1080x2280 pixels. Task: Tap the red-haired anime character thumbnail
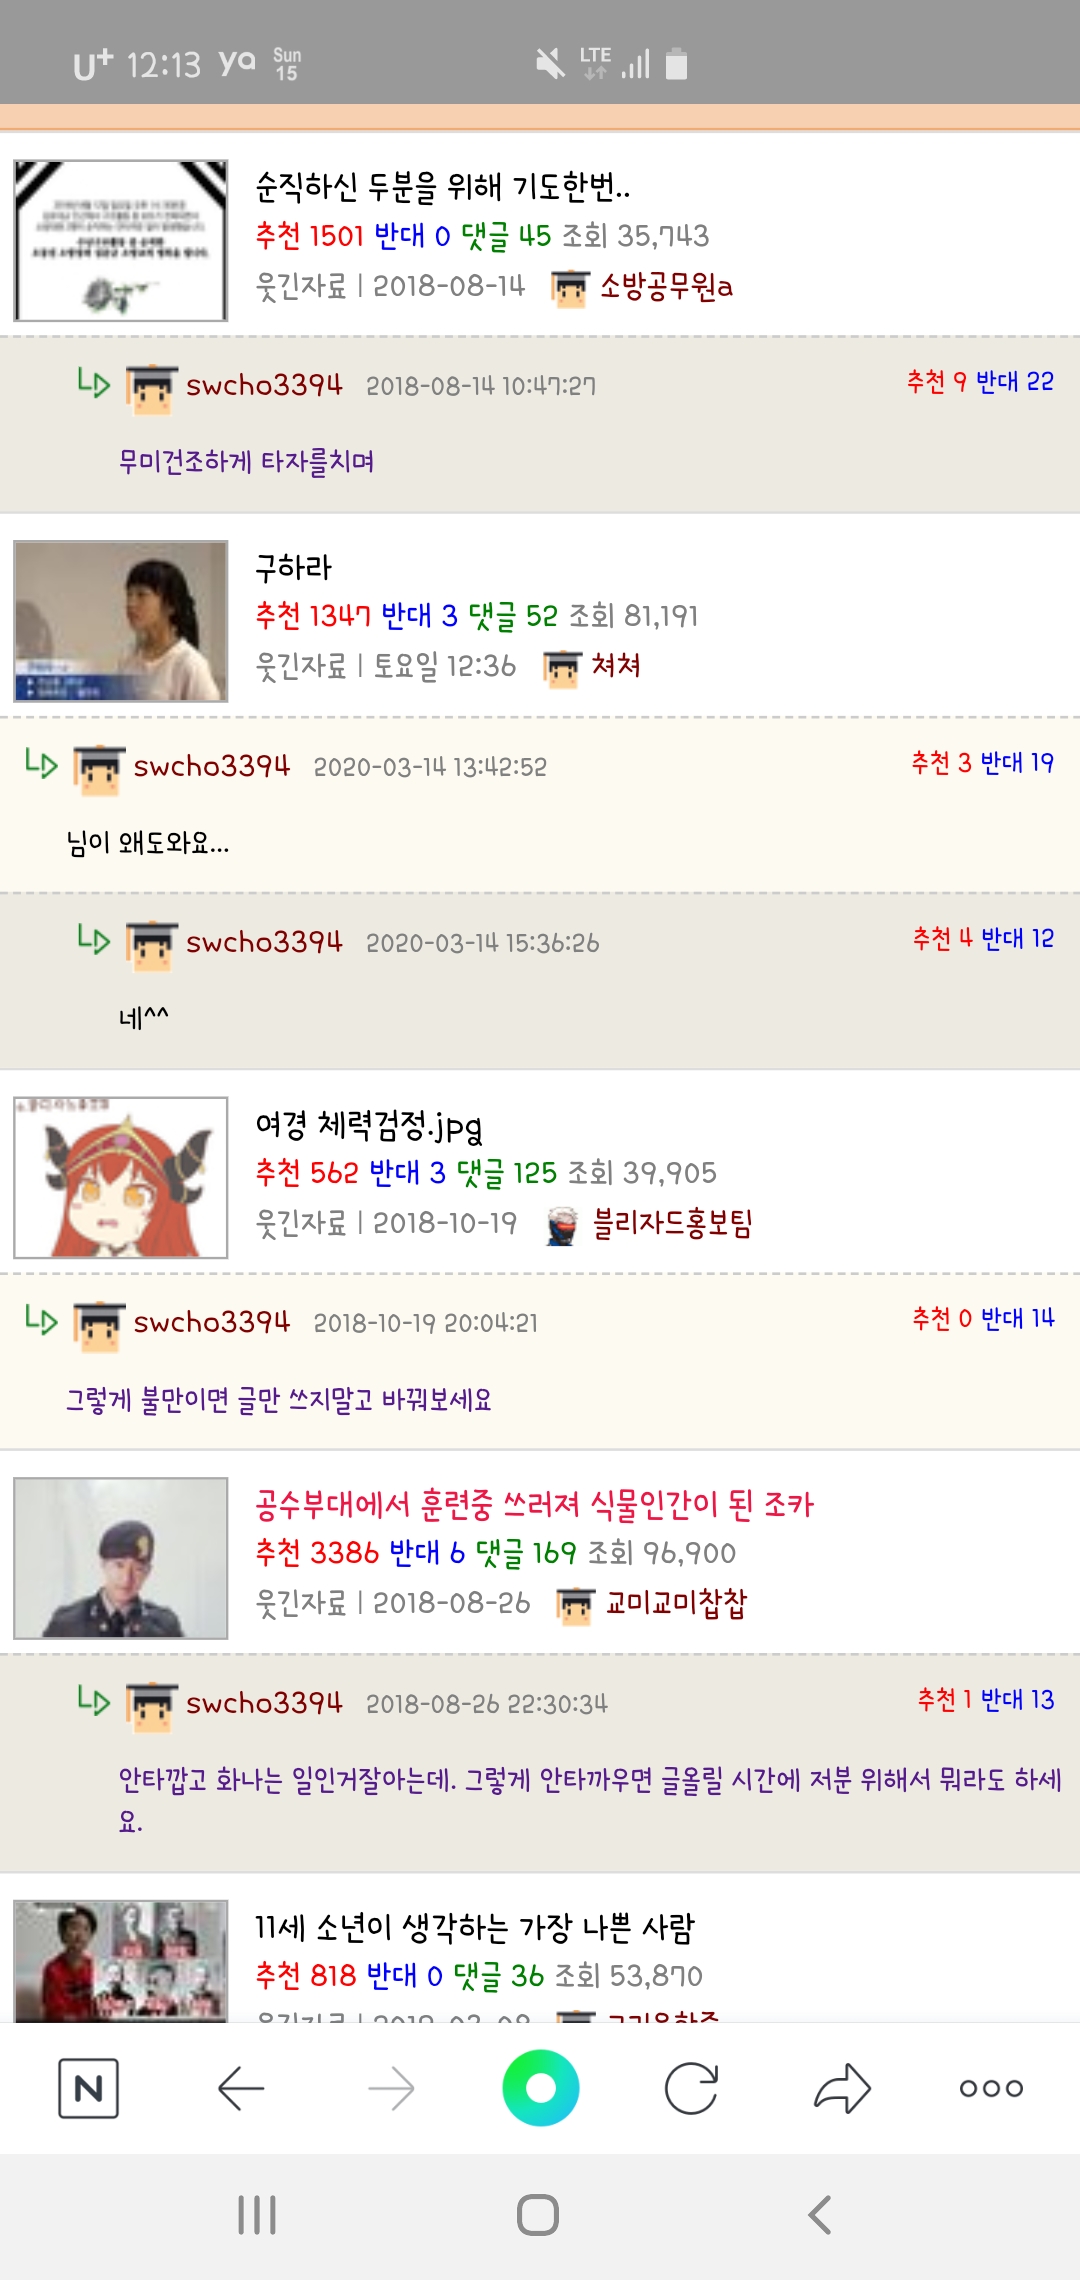(x=120, y=1177)
